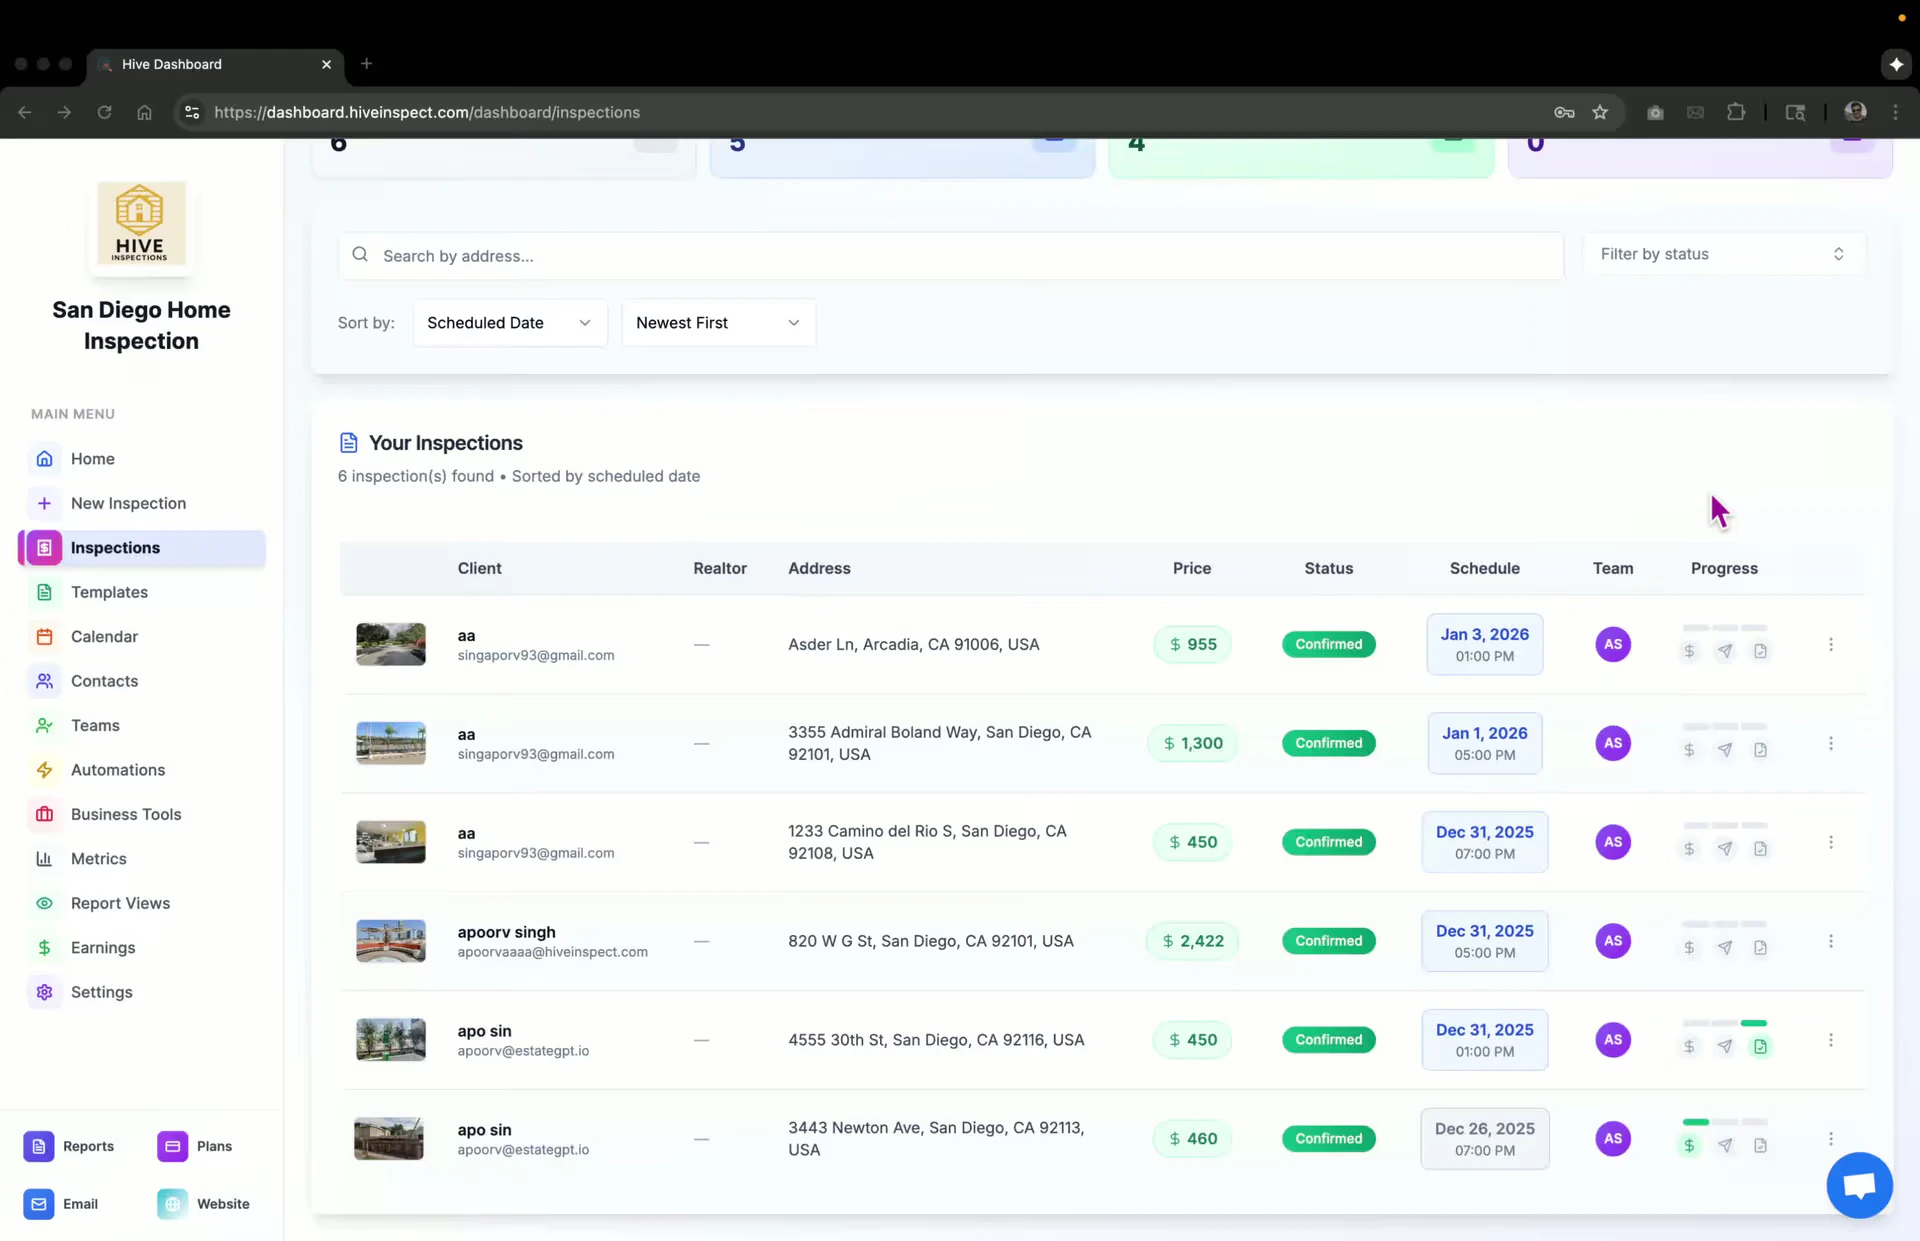The image size is (1920, 1241).
Task: Open the Scheduled Date sort dropdown
Action: (x=509, y=322)
